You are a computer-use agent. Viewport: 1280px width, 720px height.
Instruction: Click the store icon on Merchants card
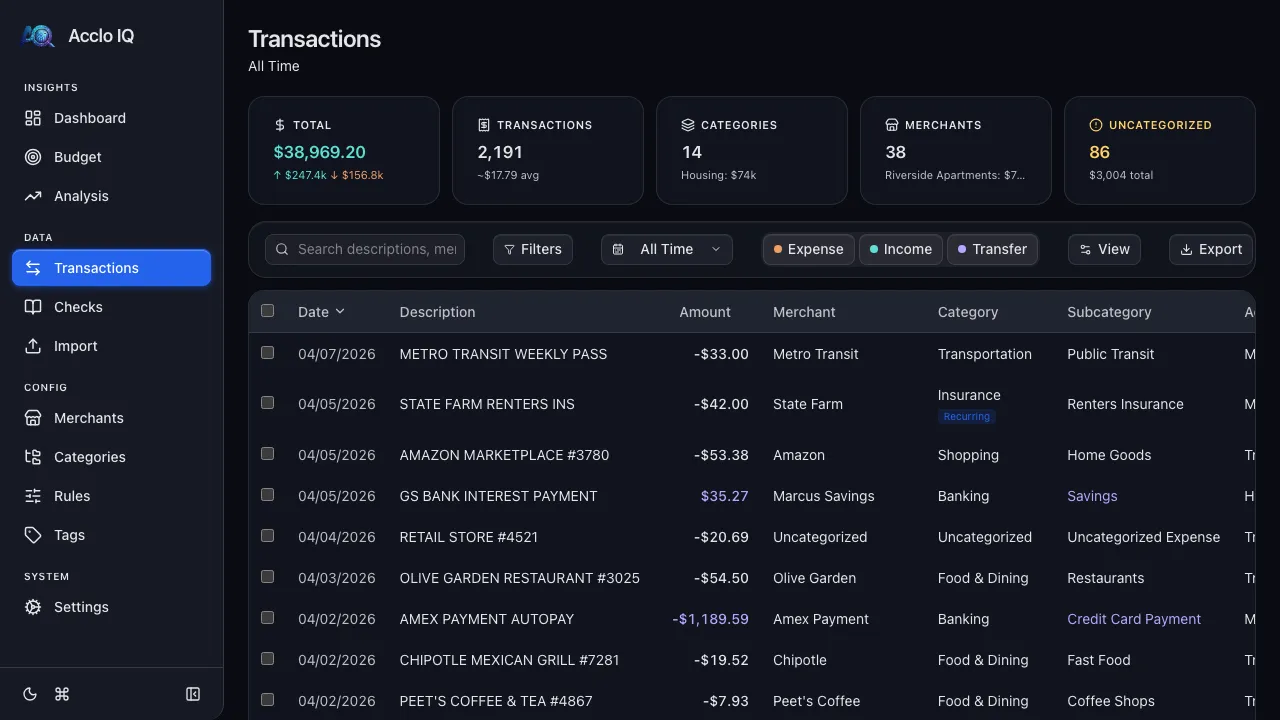click(x=892, y=125)
